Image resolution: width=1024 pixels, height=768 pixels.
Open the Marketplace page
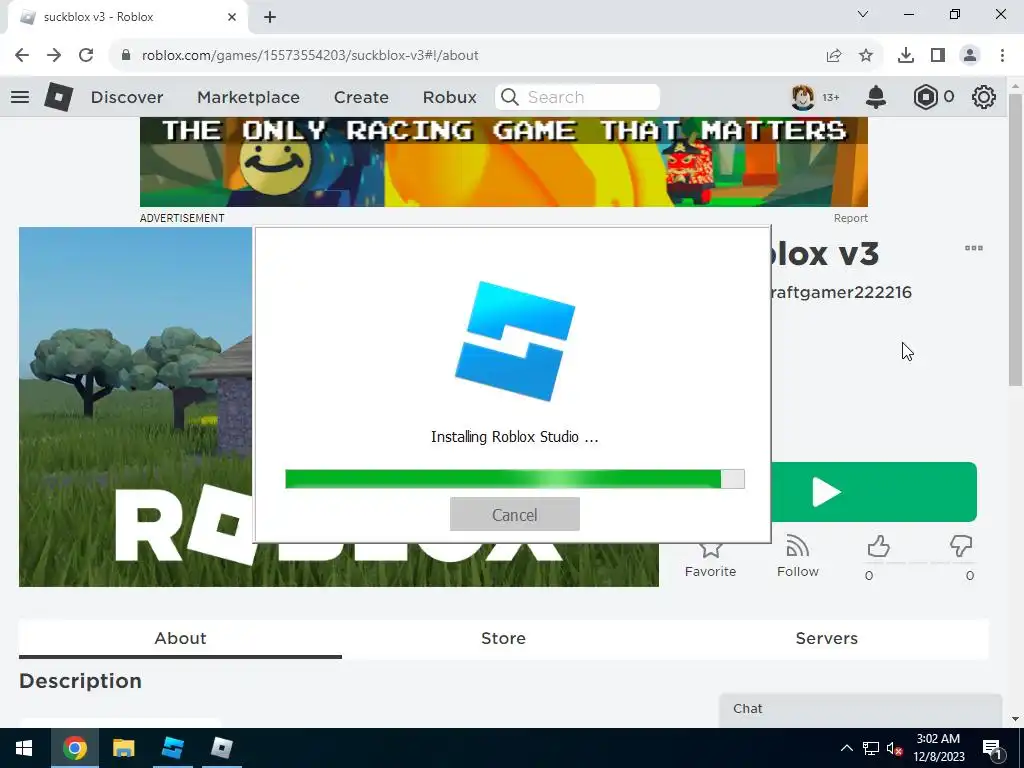click(248, 97)
